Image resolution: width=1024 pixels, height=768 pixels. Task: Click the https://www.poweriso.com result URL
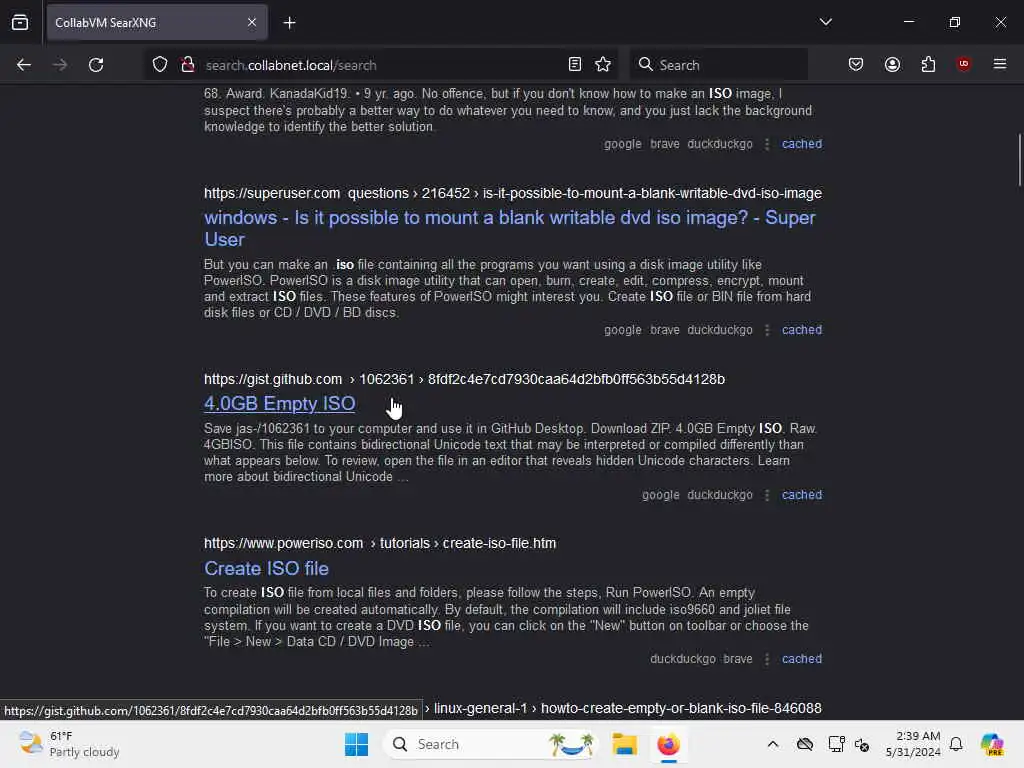380,543
